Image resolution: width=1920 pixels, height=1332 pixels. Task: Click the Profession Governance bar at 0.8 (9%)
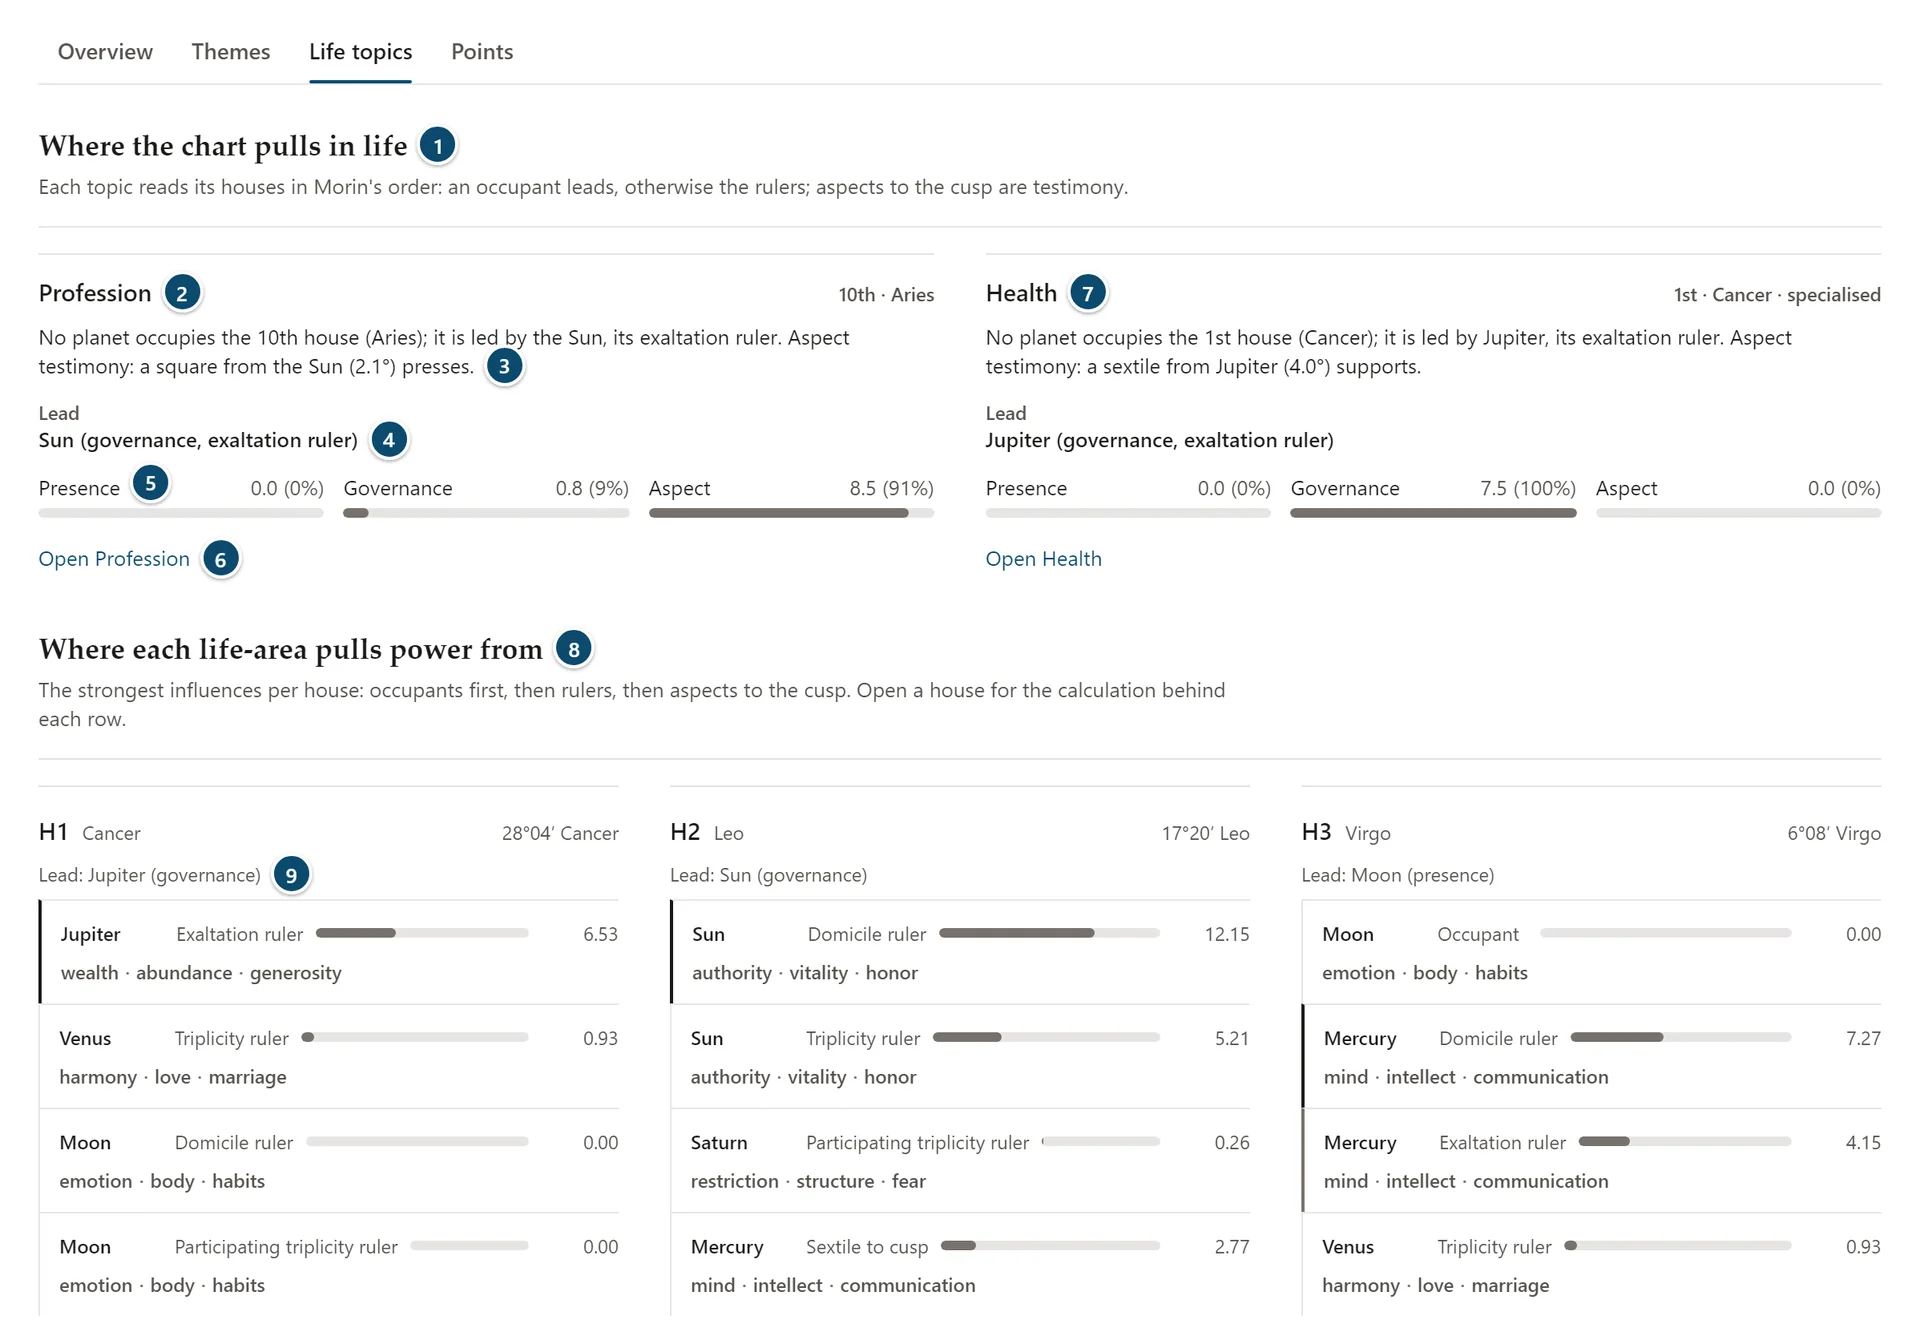click(x=486, y=513)
